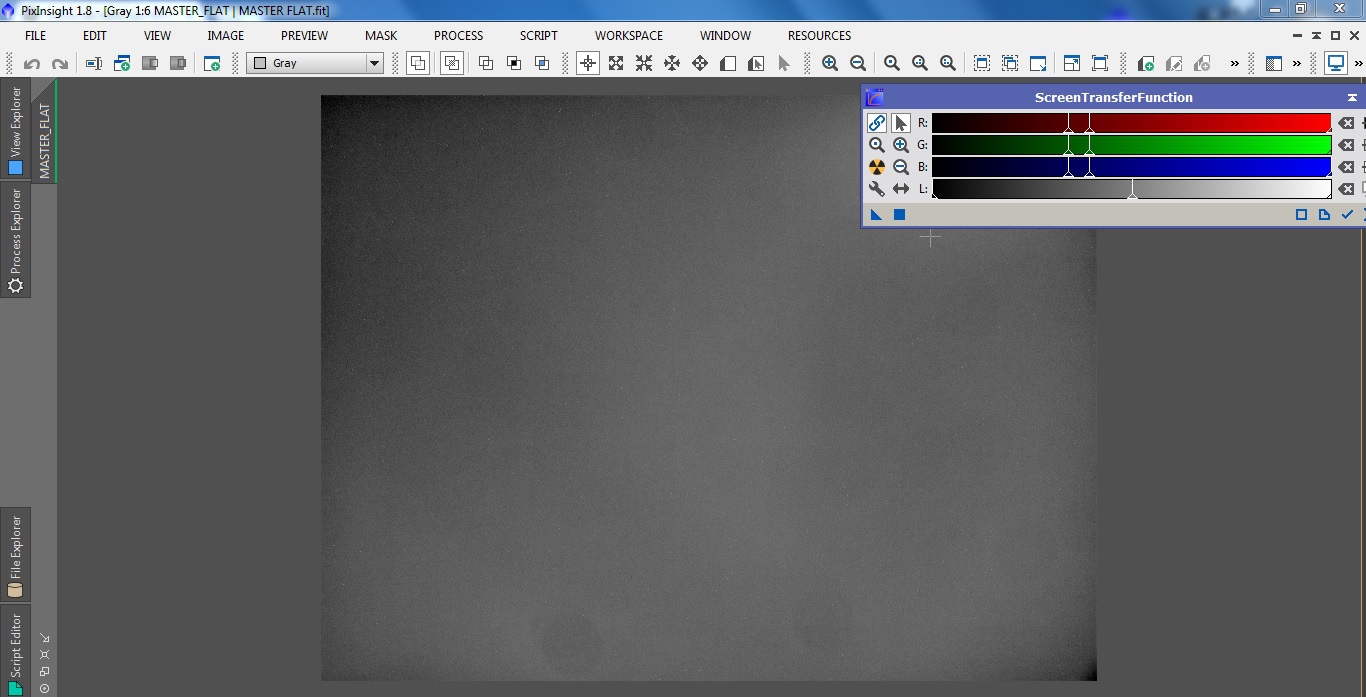Open the Gray channel selection dropdown
The width and height of the screenshot is (1366, 697).
pyautogui.click(x=316, y=63)
